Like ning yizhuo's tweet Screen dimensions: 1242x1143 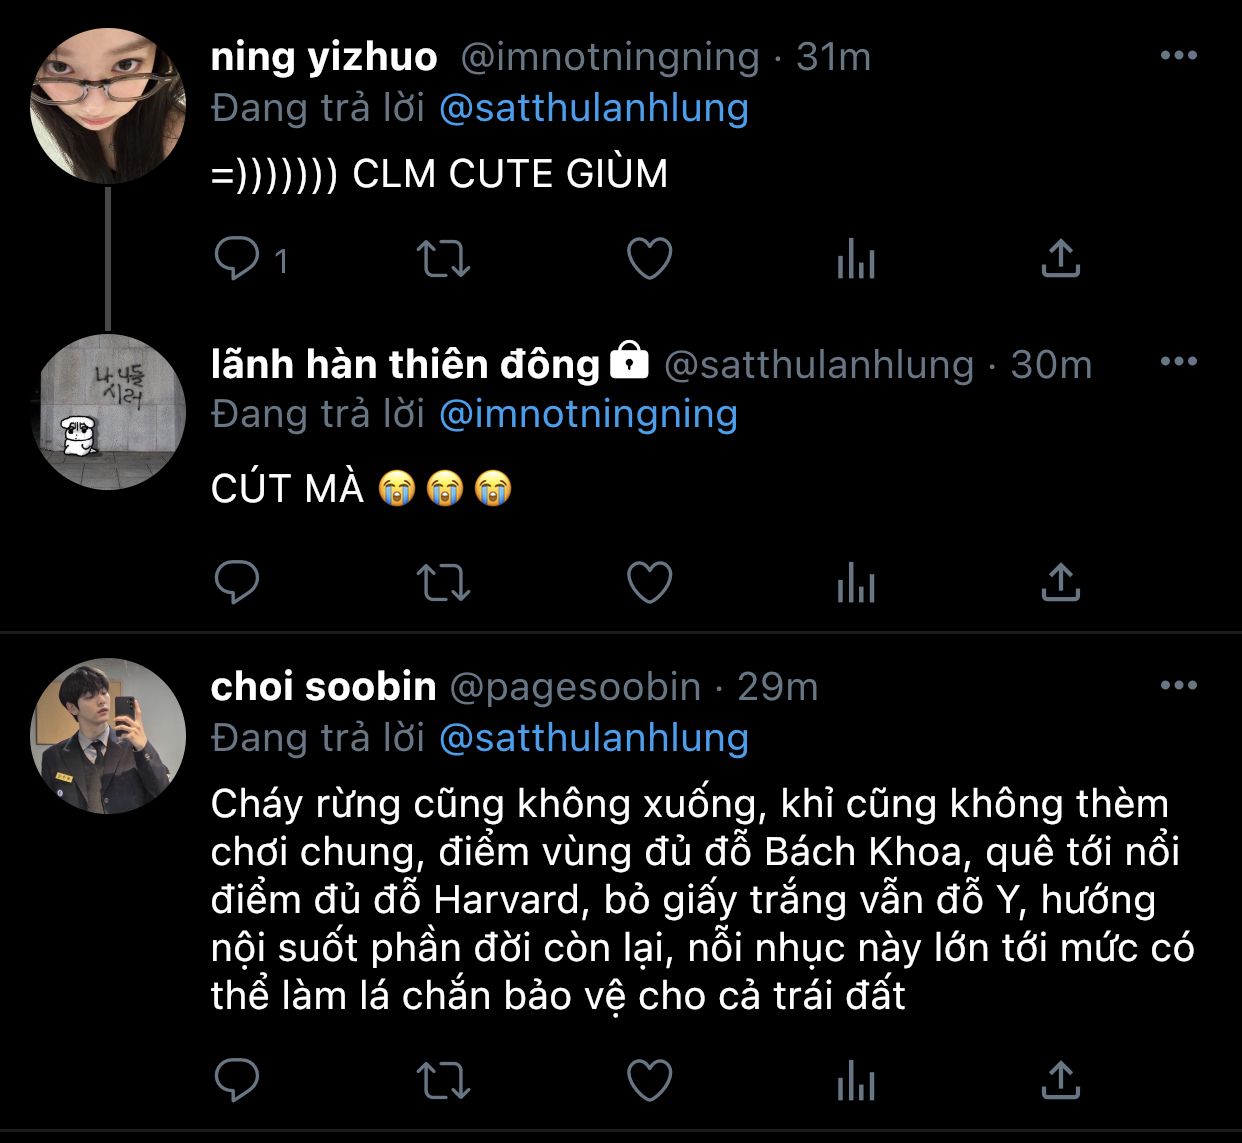[649, 260]
